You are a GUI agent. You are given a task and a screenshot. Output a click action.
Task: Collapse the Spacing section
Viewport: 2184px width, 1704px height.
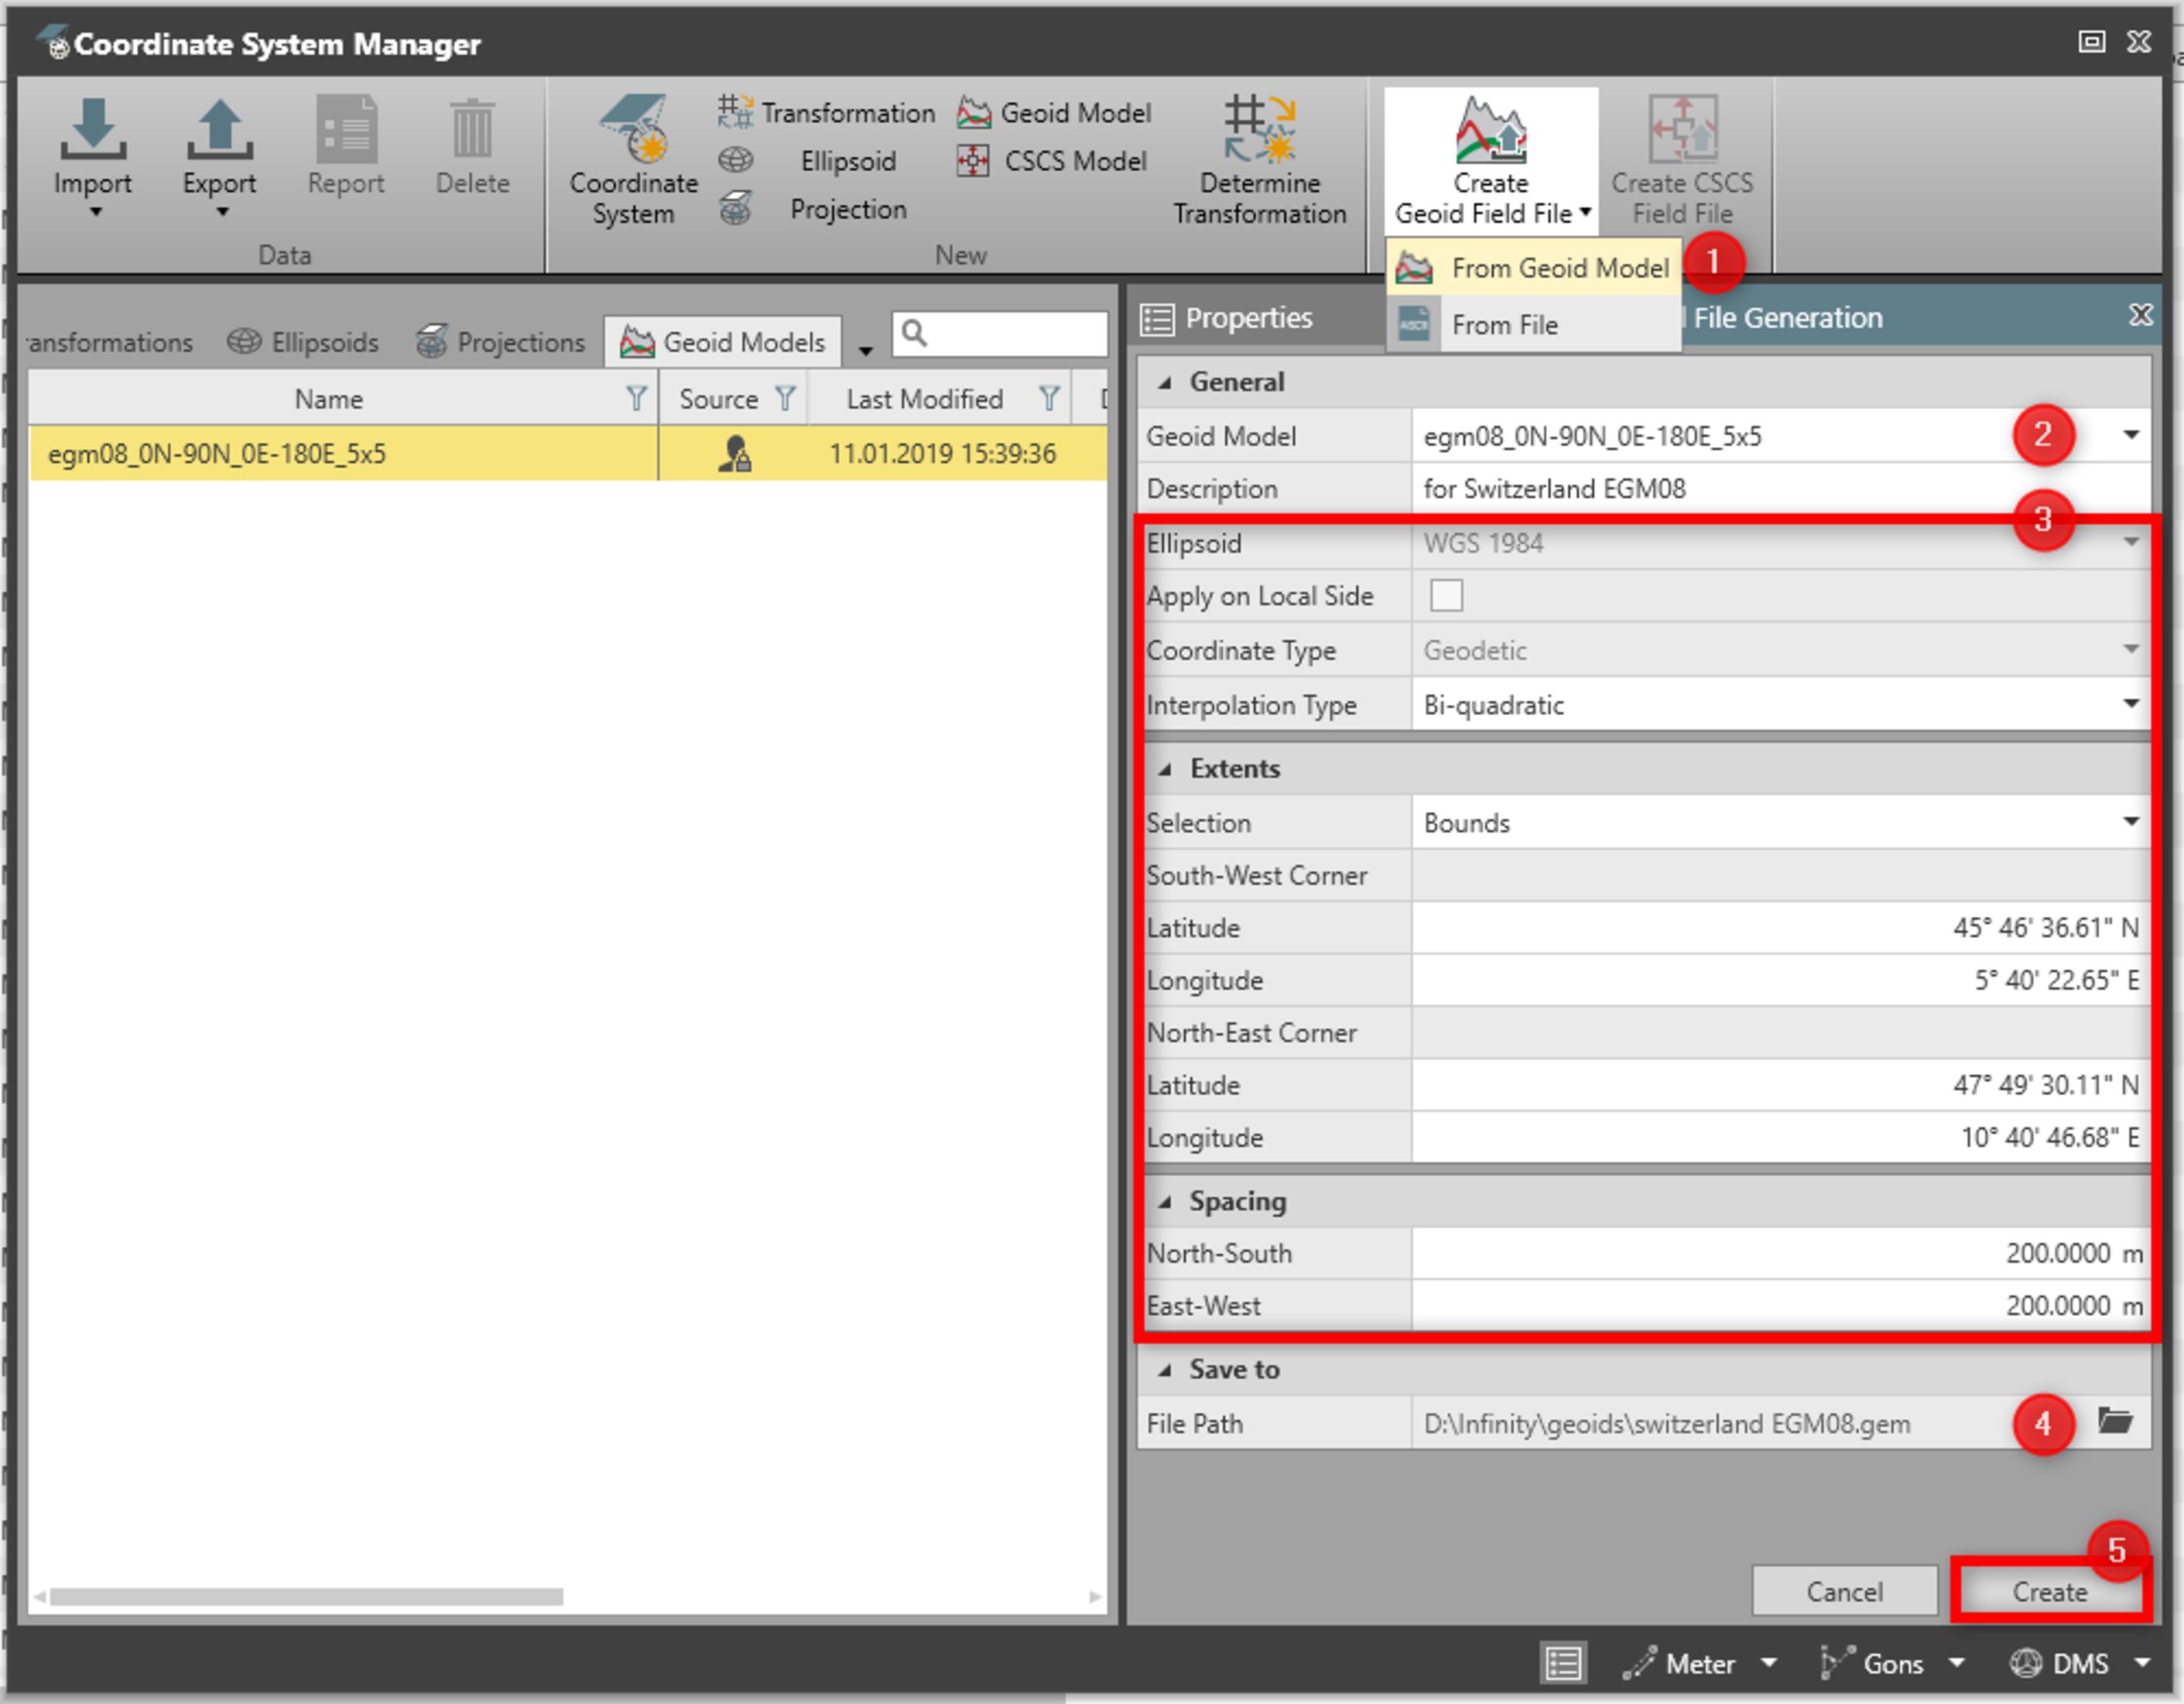coord(1165,1202)
